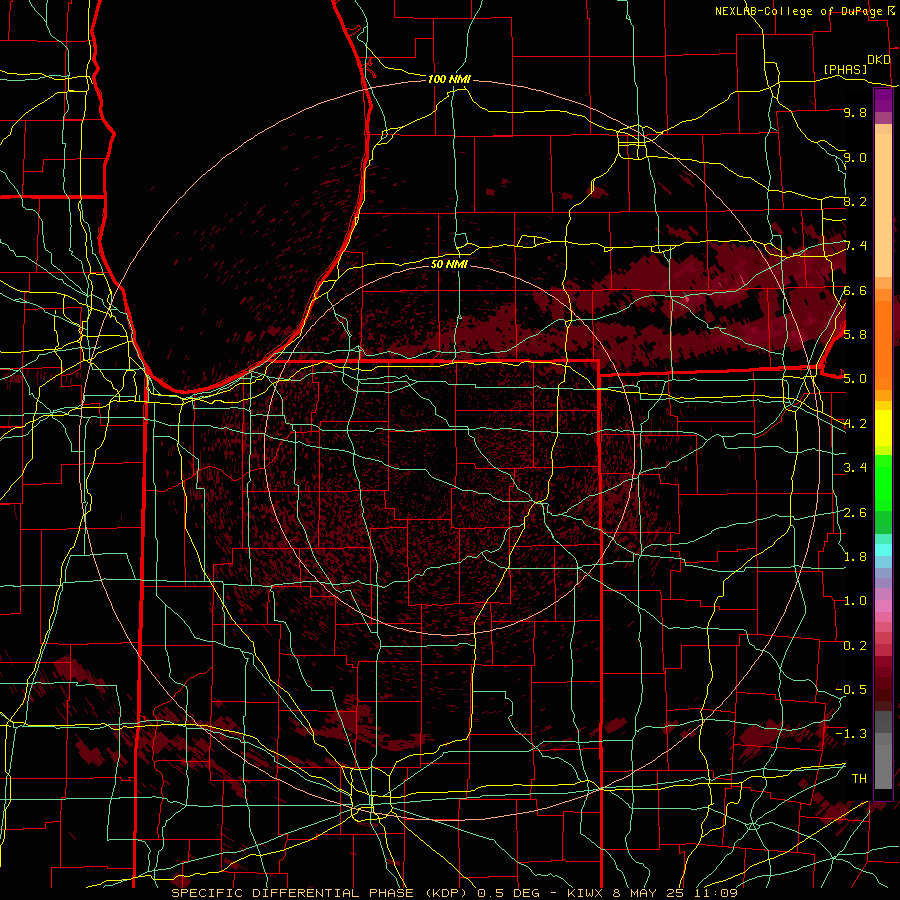Click the 50 NMI range ring label

tap(449, 264)
